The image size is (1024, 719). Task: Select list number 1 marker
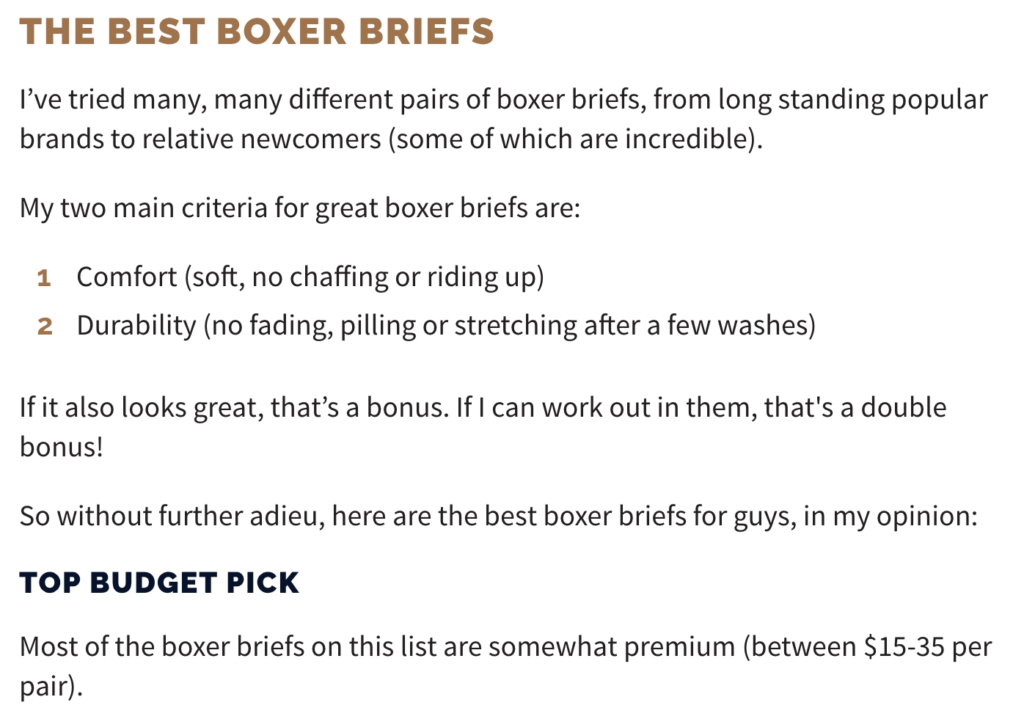[x=44, y=278]
